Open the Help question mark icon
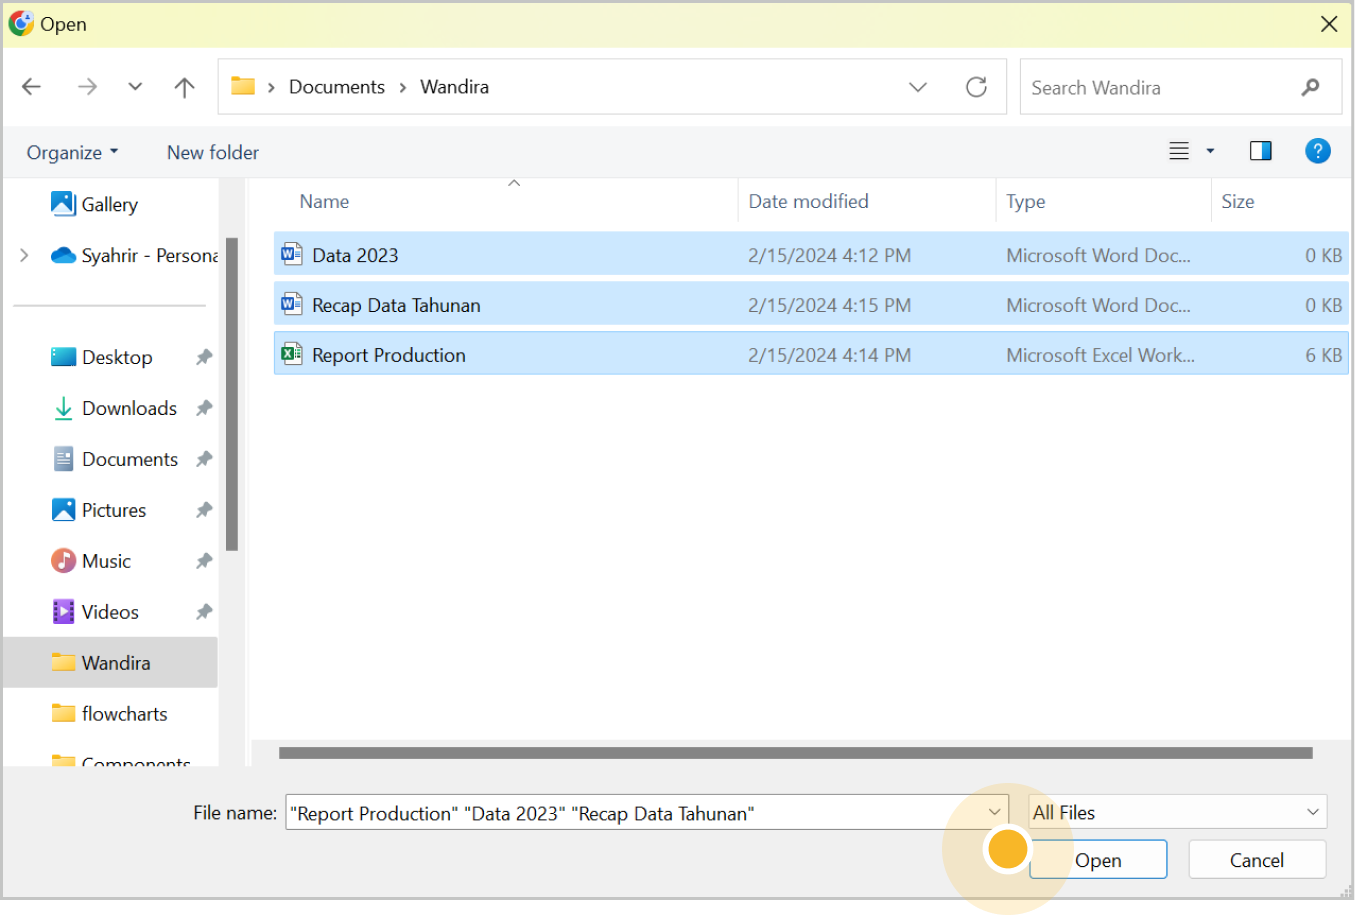This screenshot has height=915, width=1355. 1317,151
